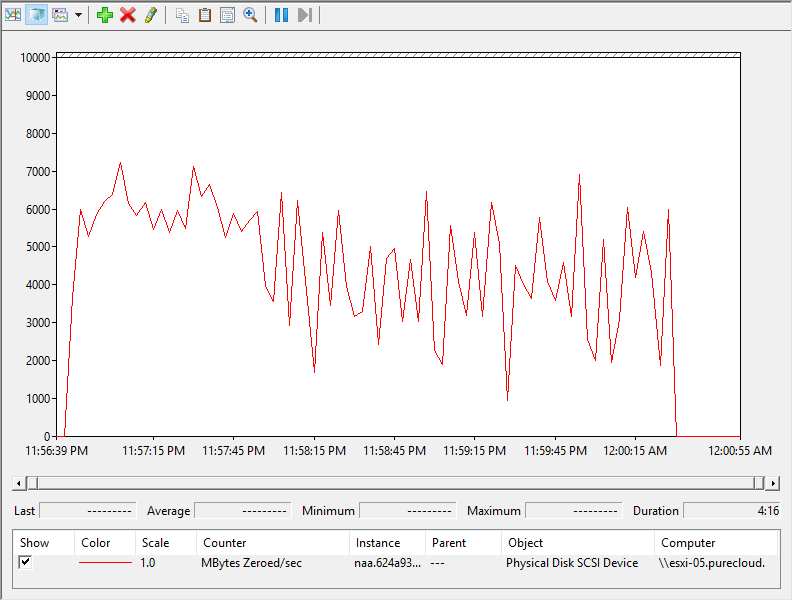
Task: Click the Change Graph Type icon
Action: (60, 15)
